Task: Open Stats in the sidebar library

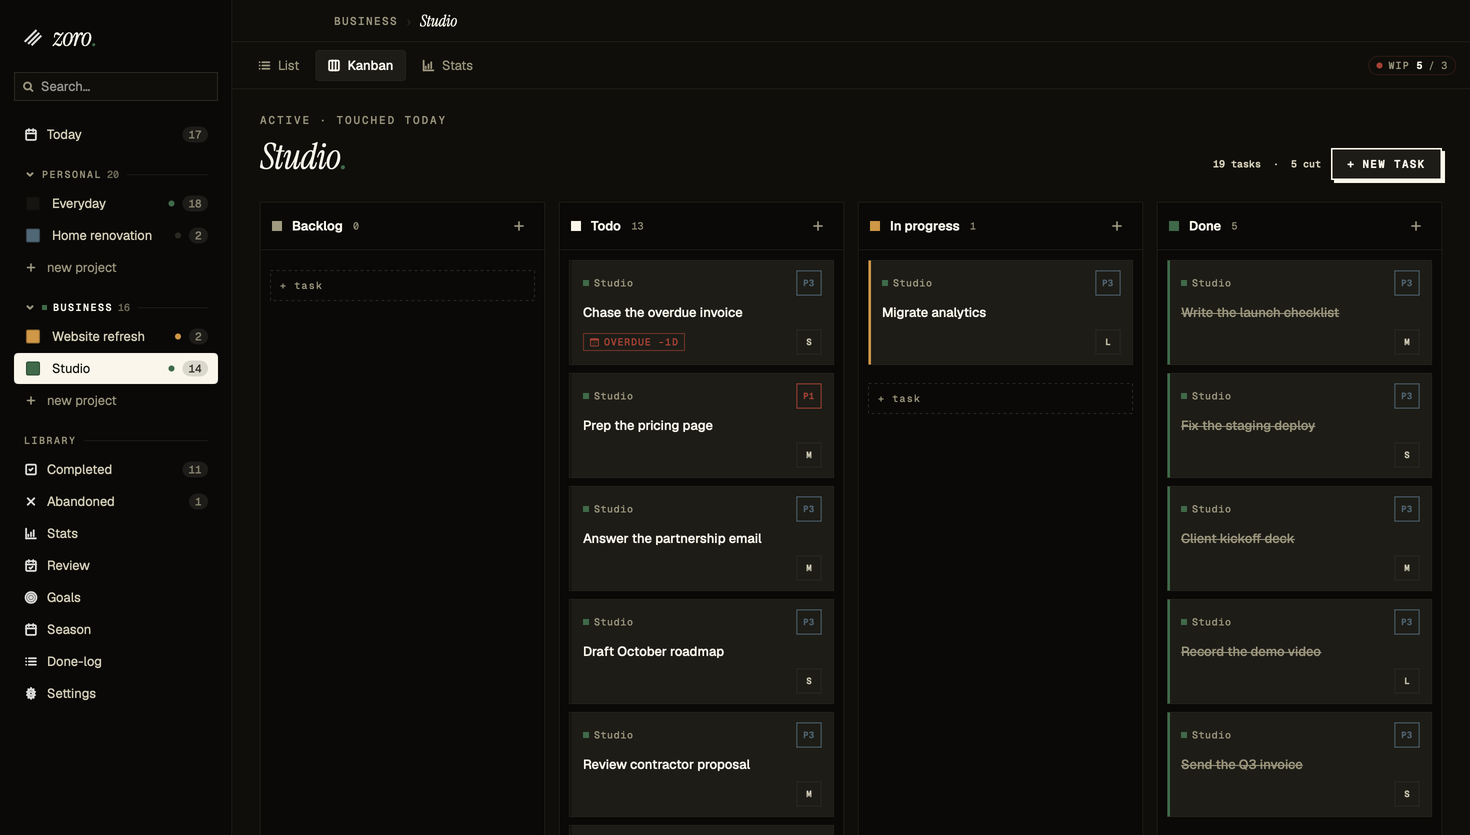Action: (x=116, y=533)
